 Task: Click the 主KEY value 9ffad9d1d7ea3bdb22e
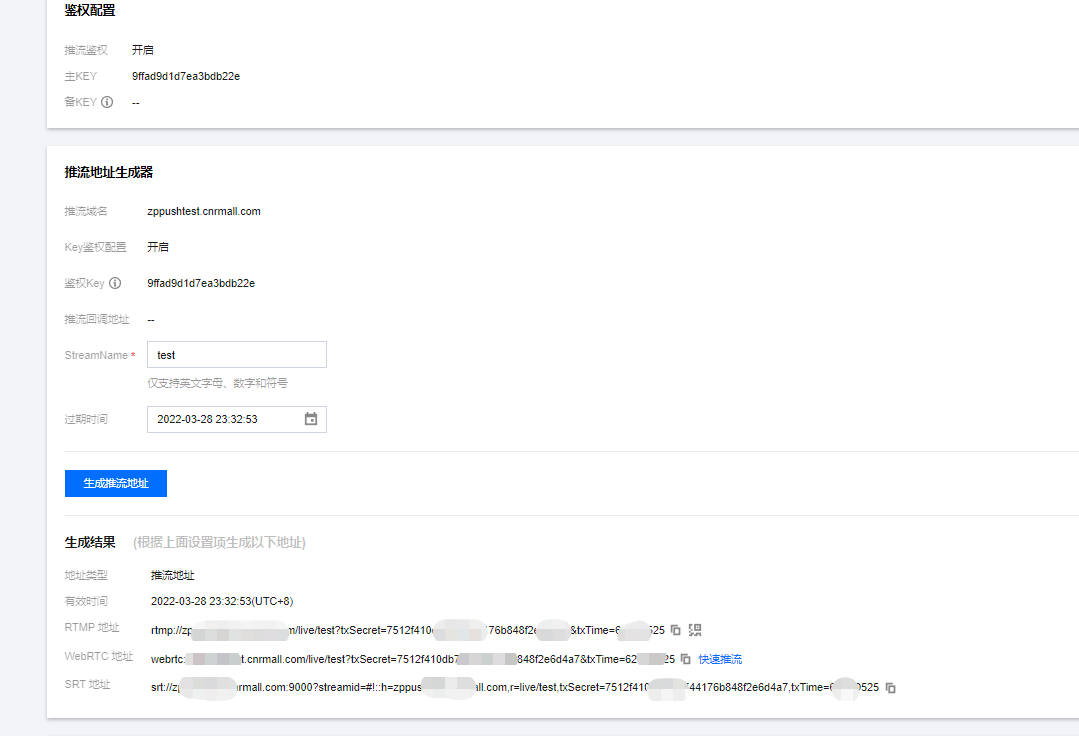pos(186,76)
